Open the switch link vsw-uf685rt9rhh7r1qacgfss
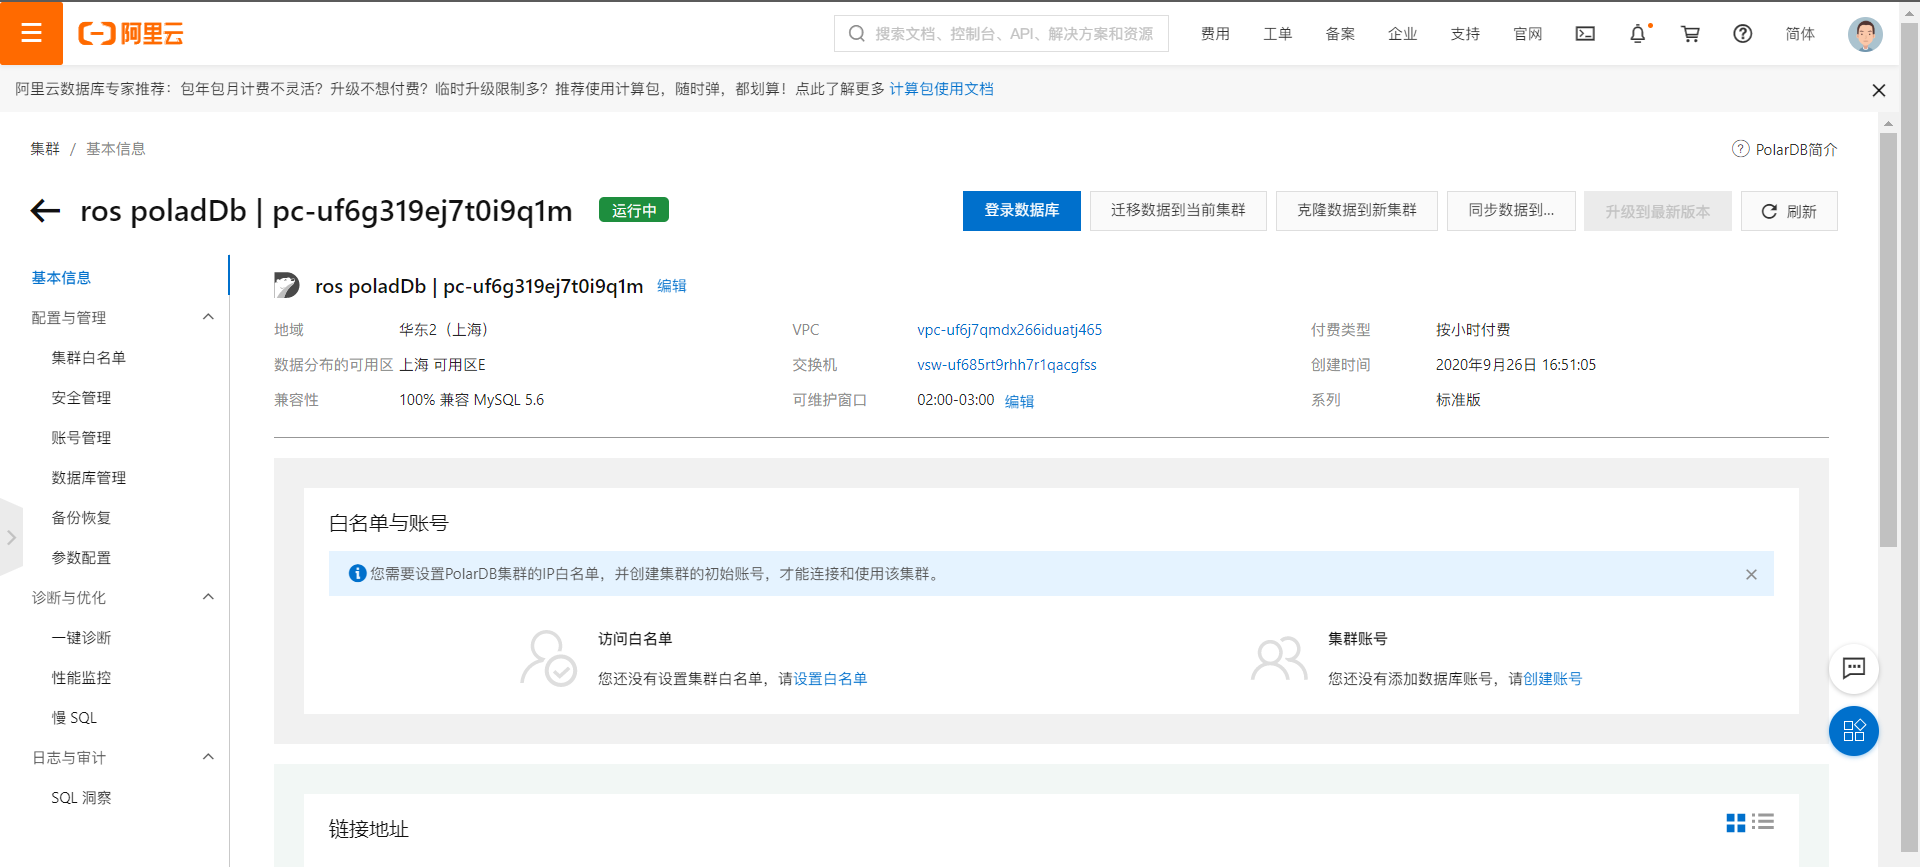Screen dimensions: 1920x867 coord(1006,365)
